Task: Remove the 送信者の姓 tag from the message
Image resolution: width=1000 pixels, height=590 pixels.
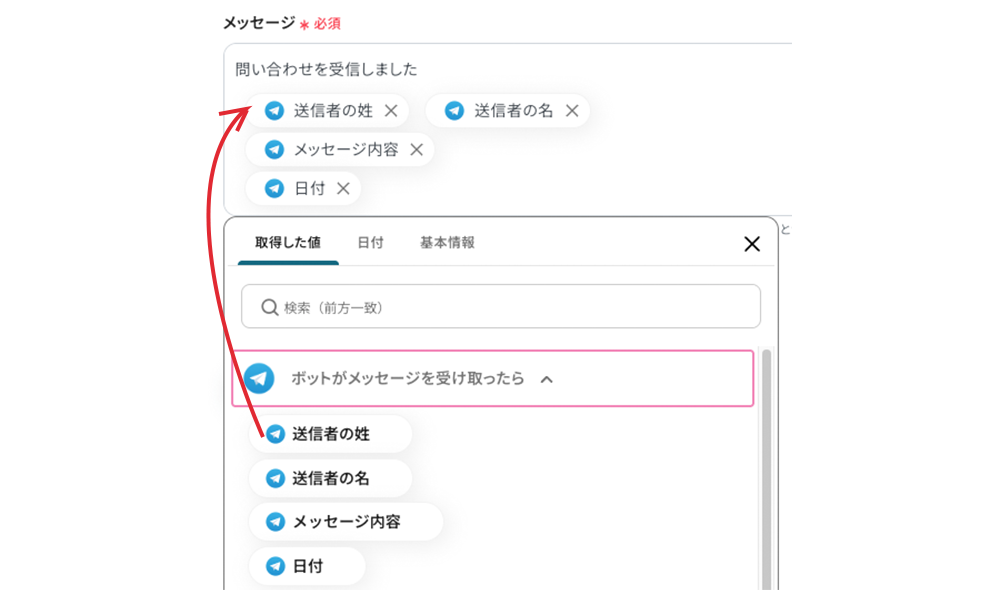Action: pyautogui.click(x=391, y=111)
